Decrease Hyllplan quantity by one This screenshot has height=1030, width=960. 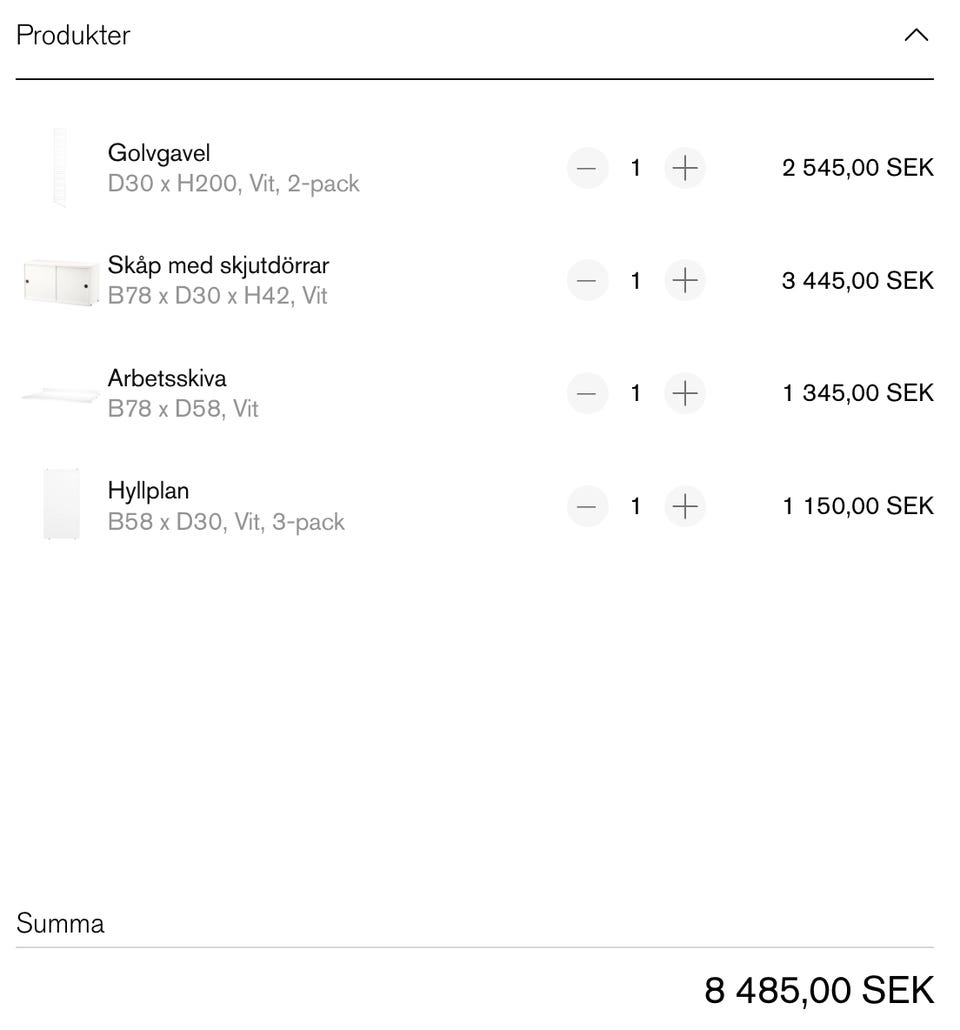pyautogui.click(x=587, y=506)
